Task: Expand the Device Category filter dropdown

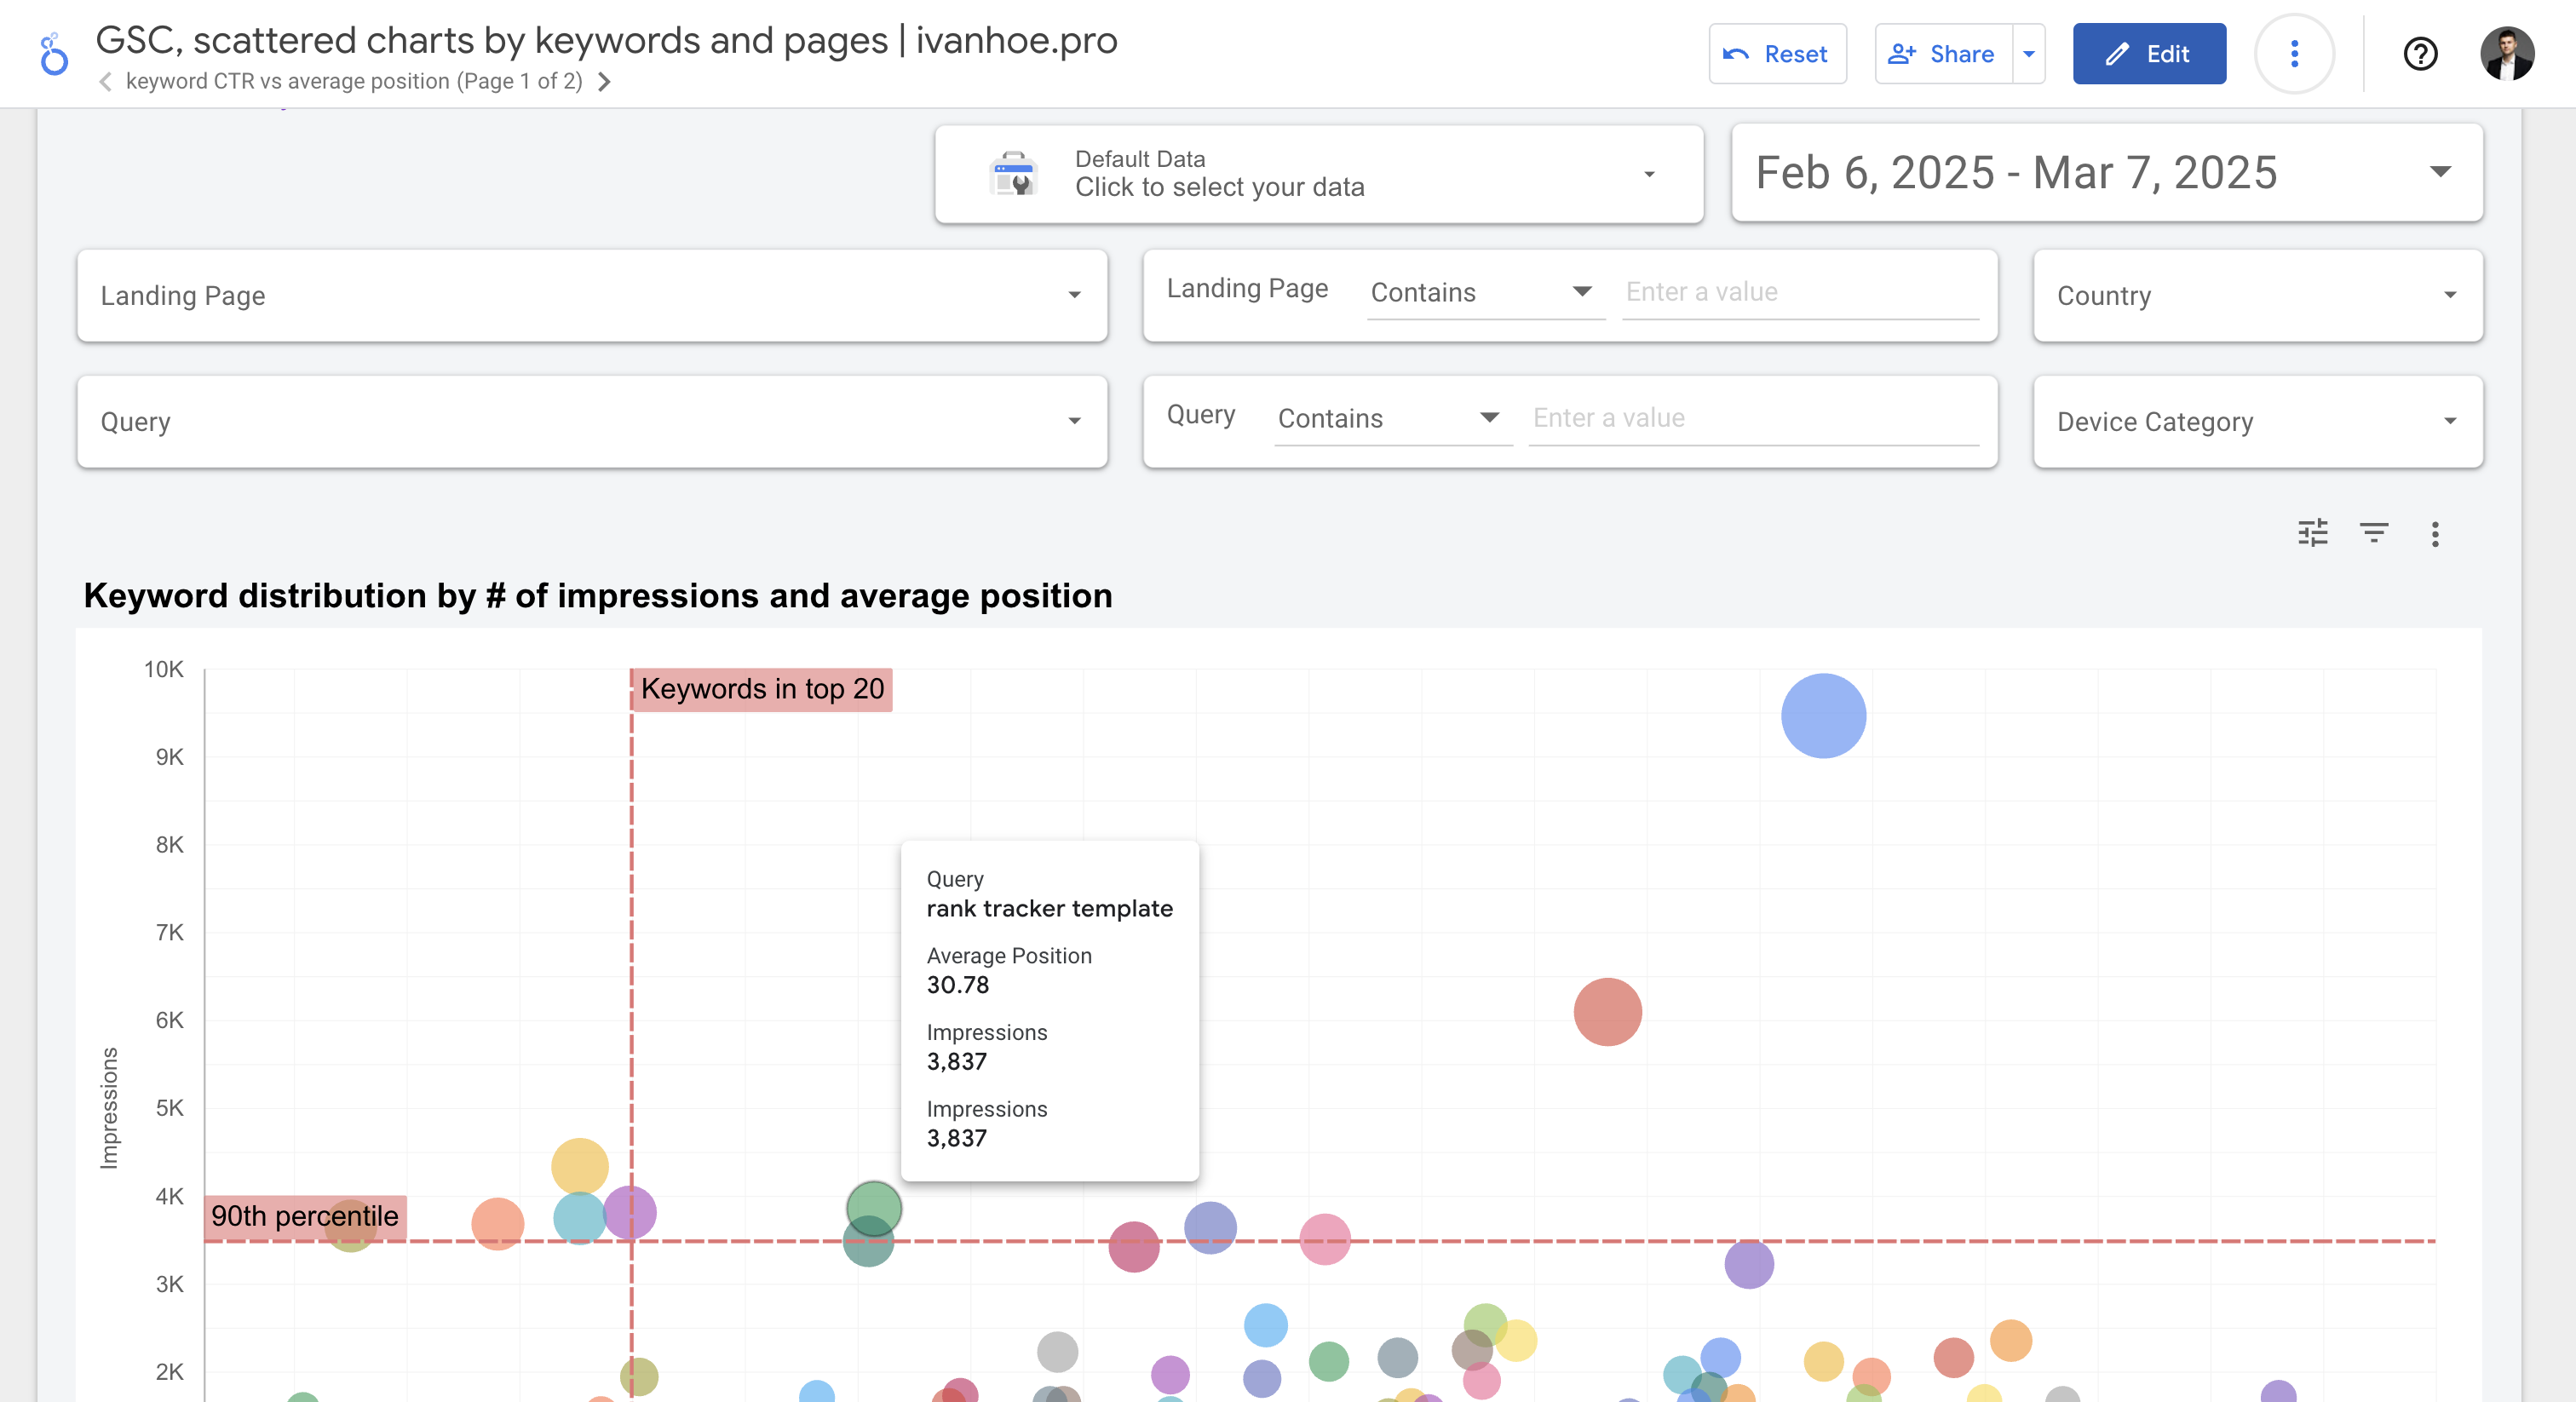Action: tap(2255, 422)
